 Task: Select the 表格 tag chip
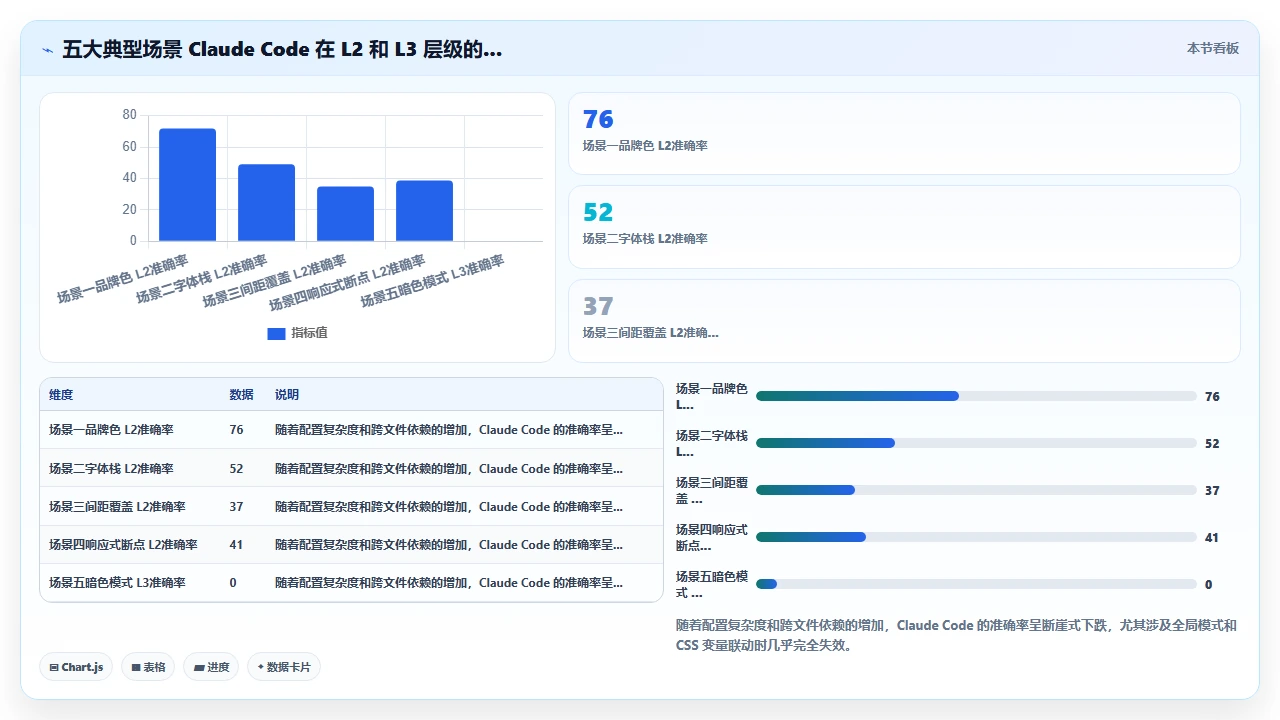[x=148, y=667]
